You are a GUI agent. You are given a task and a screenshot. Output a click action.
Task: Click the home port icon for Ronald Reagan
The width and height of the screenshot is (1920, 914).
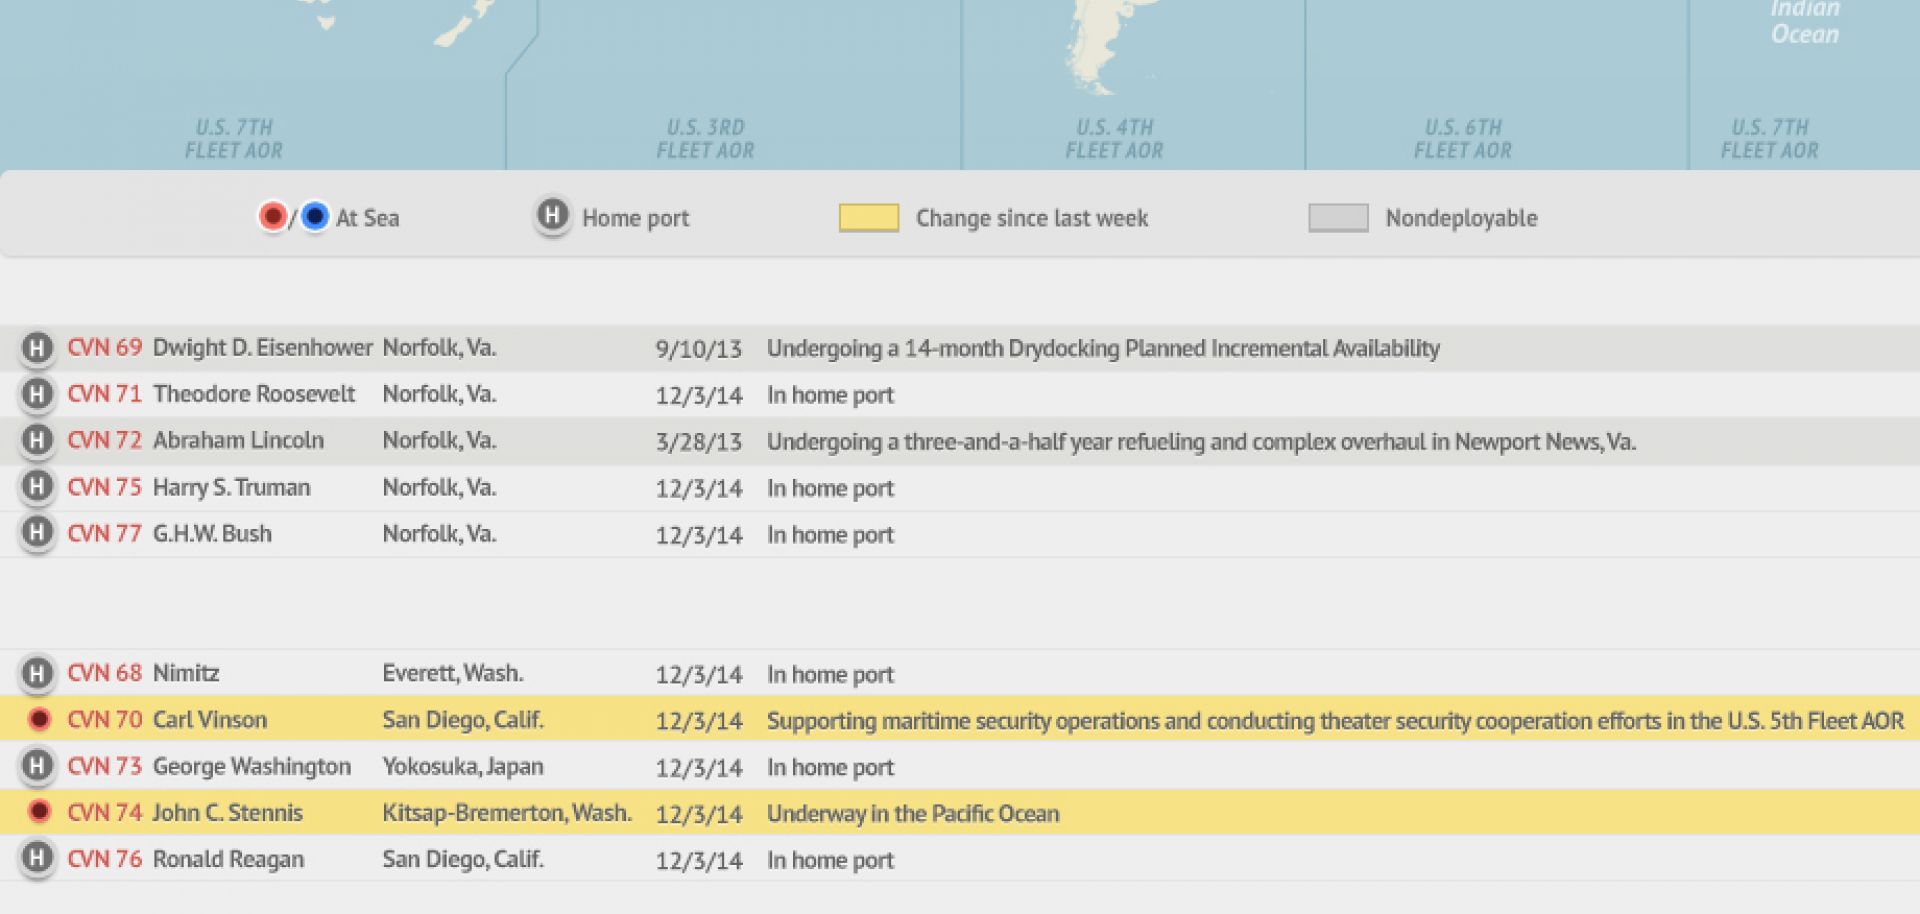pyautogui.click(x=37, y=858)
